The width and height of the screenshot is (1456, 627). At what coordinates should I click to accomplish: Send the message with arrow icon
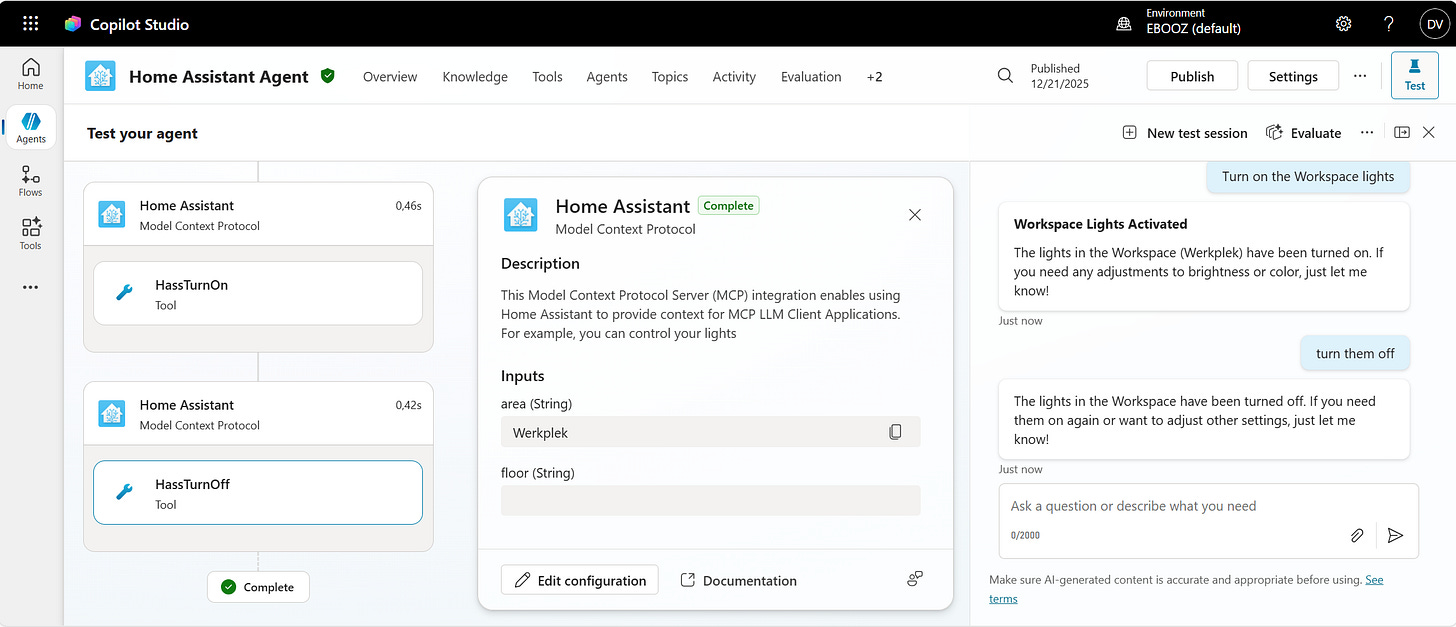coord(1396,535)
